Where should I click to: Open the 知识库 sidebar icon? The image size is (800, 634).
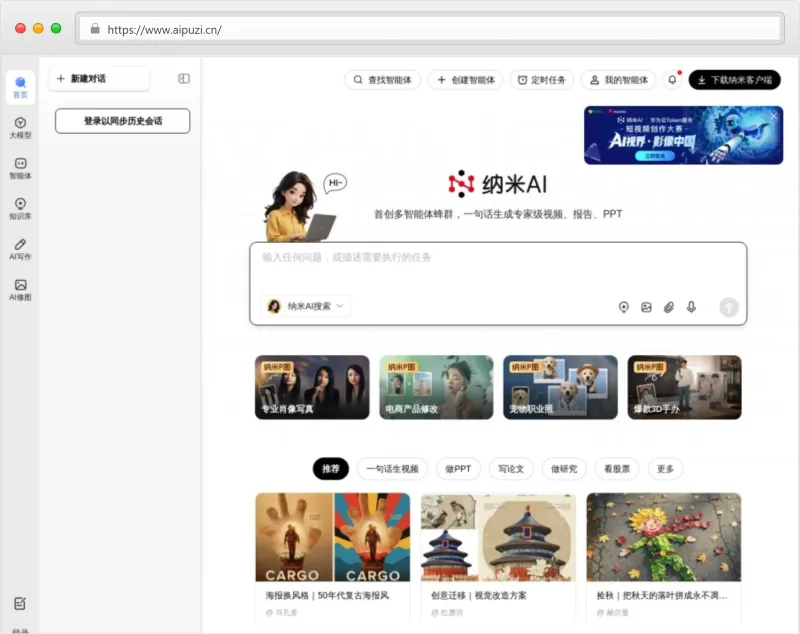pos(20,209)
